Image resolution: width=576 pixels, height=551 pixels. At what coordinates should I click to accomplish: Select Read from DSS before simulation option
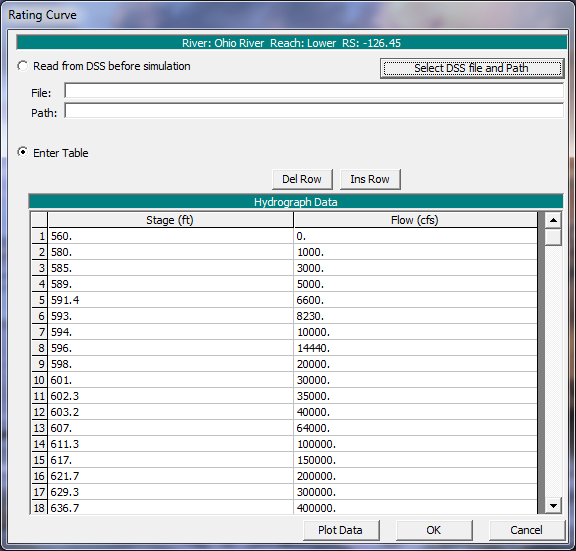click(23, 66)
